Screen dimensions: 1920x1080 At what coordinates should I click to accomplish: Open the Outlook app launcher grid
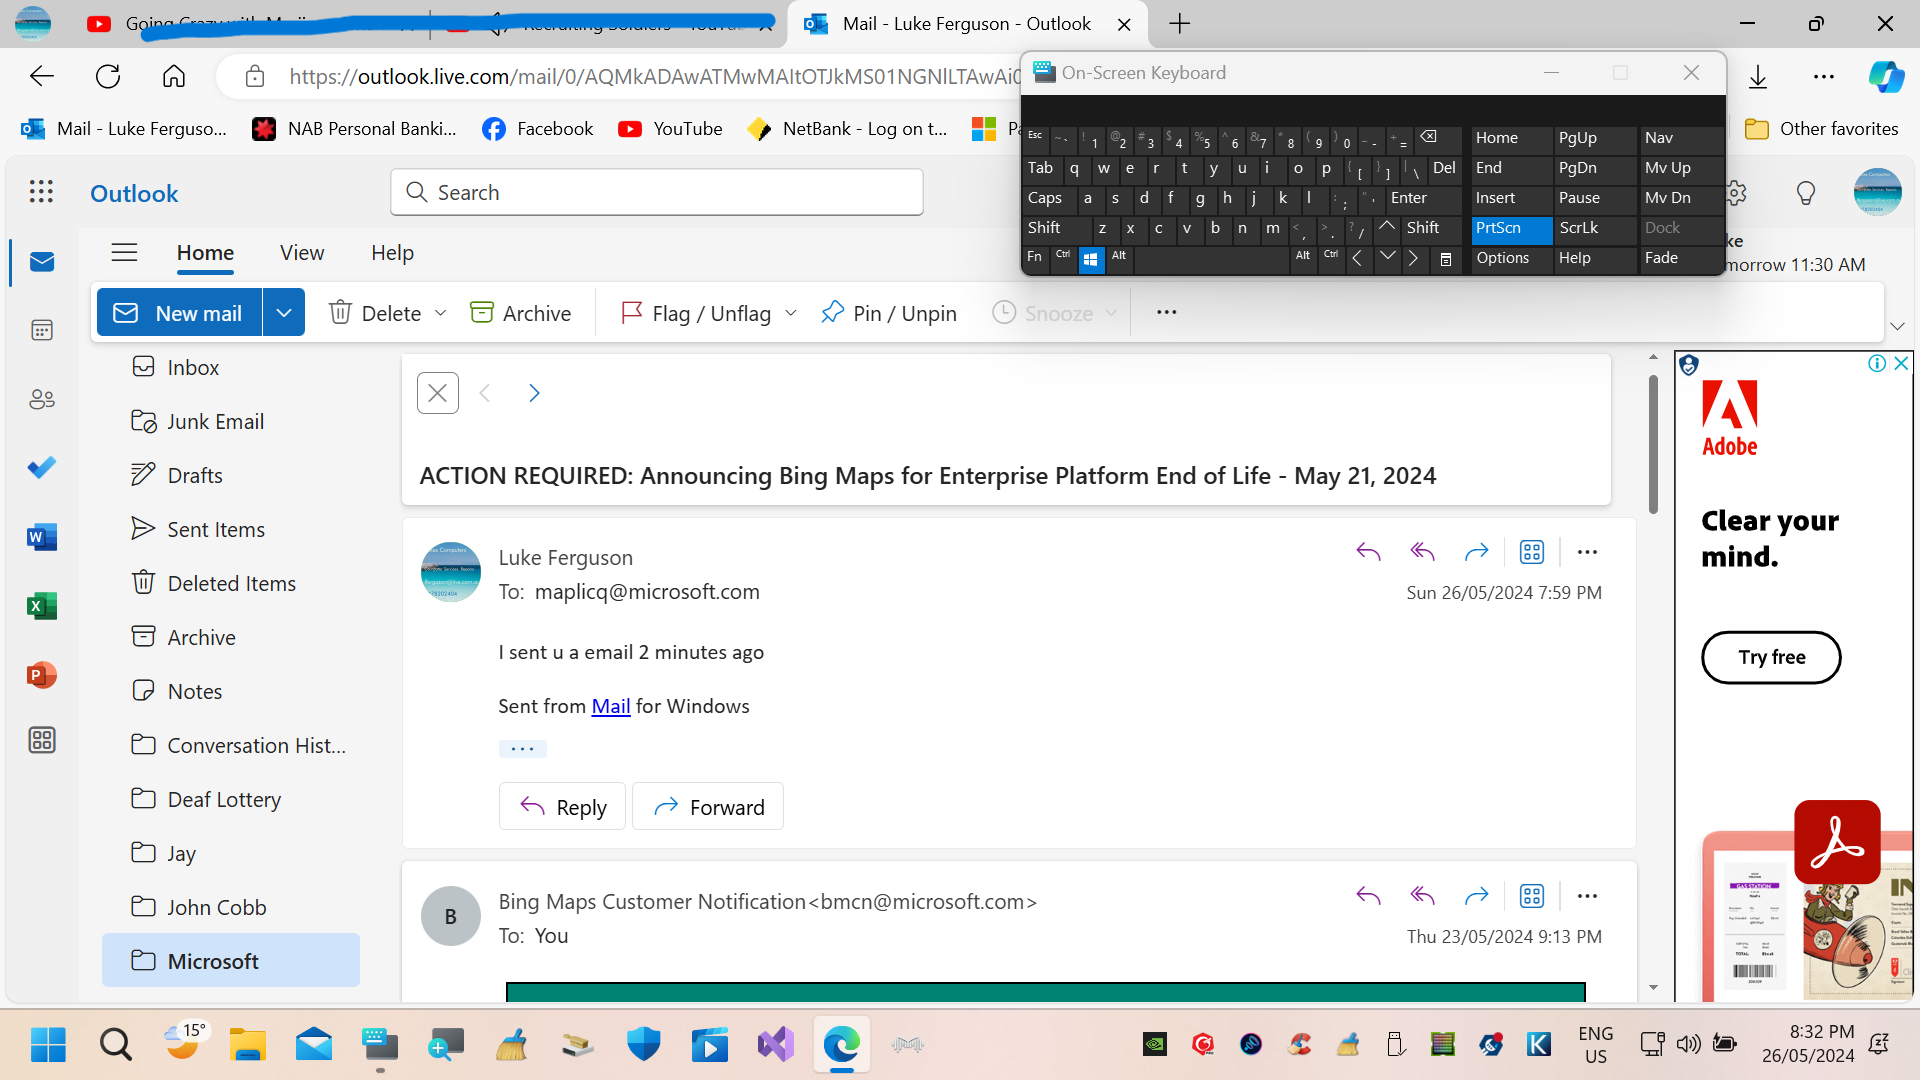[x=41, y=192]
